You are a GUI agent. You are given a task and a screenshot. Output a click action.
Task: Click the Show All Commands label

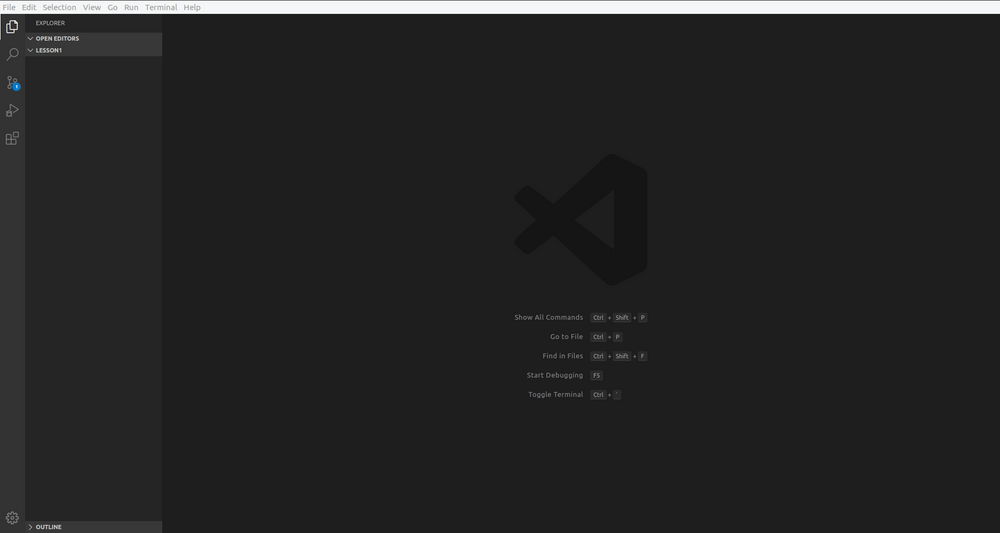[548, 318]
